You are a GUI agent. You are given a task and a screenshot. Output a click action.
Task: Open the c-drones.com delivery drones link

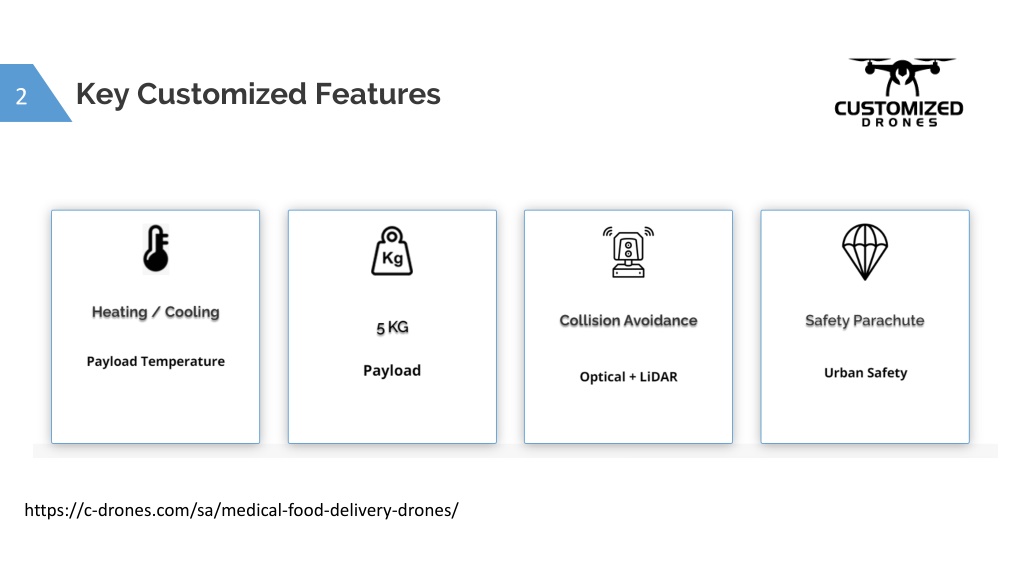coord(241,511)
